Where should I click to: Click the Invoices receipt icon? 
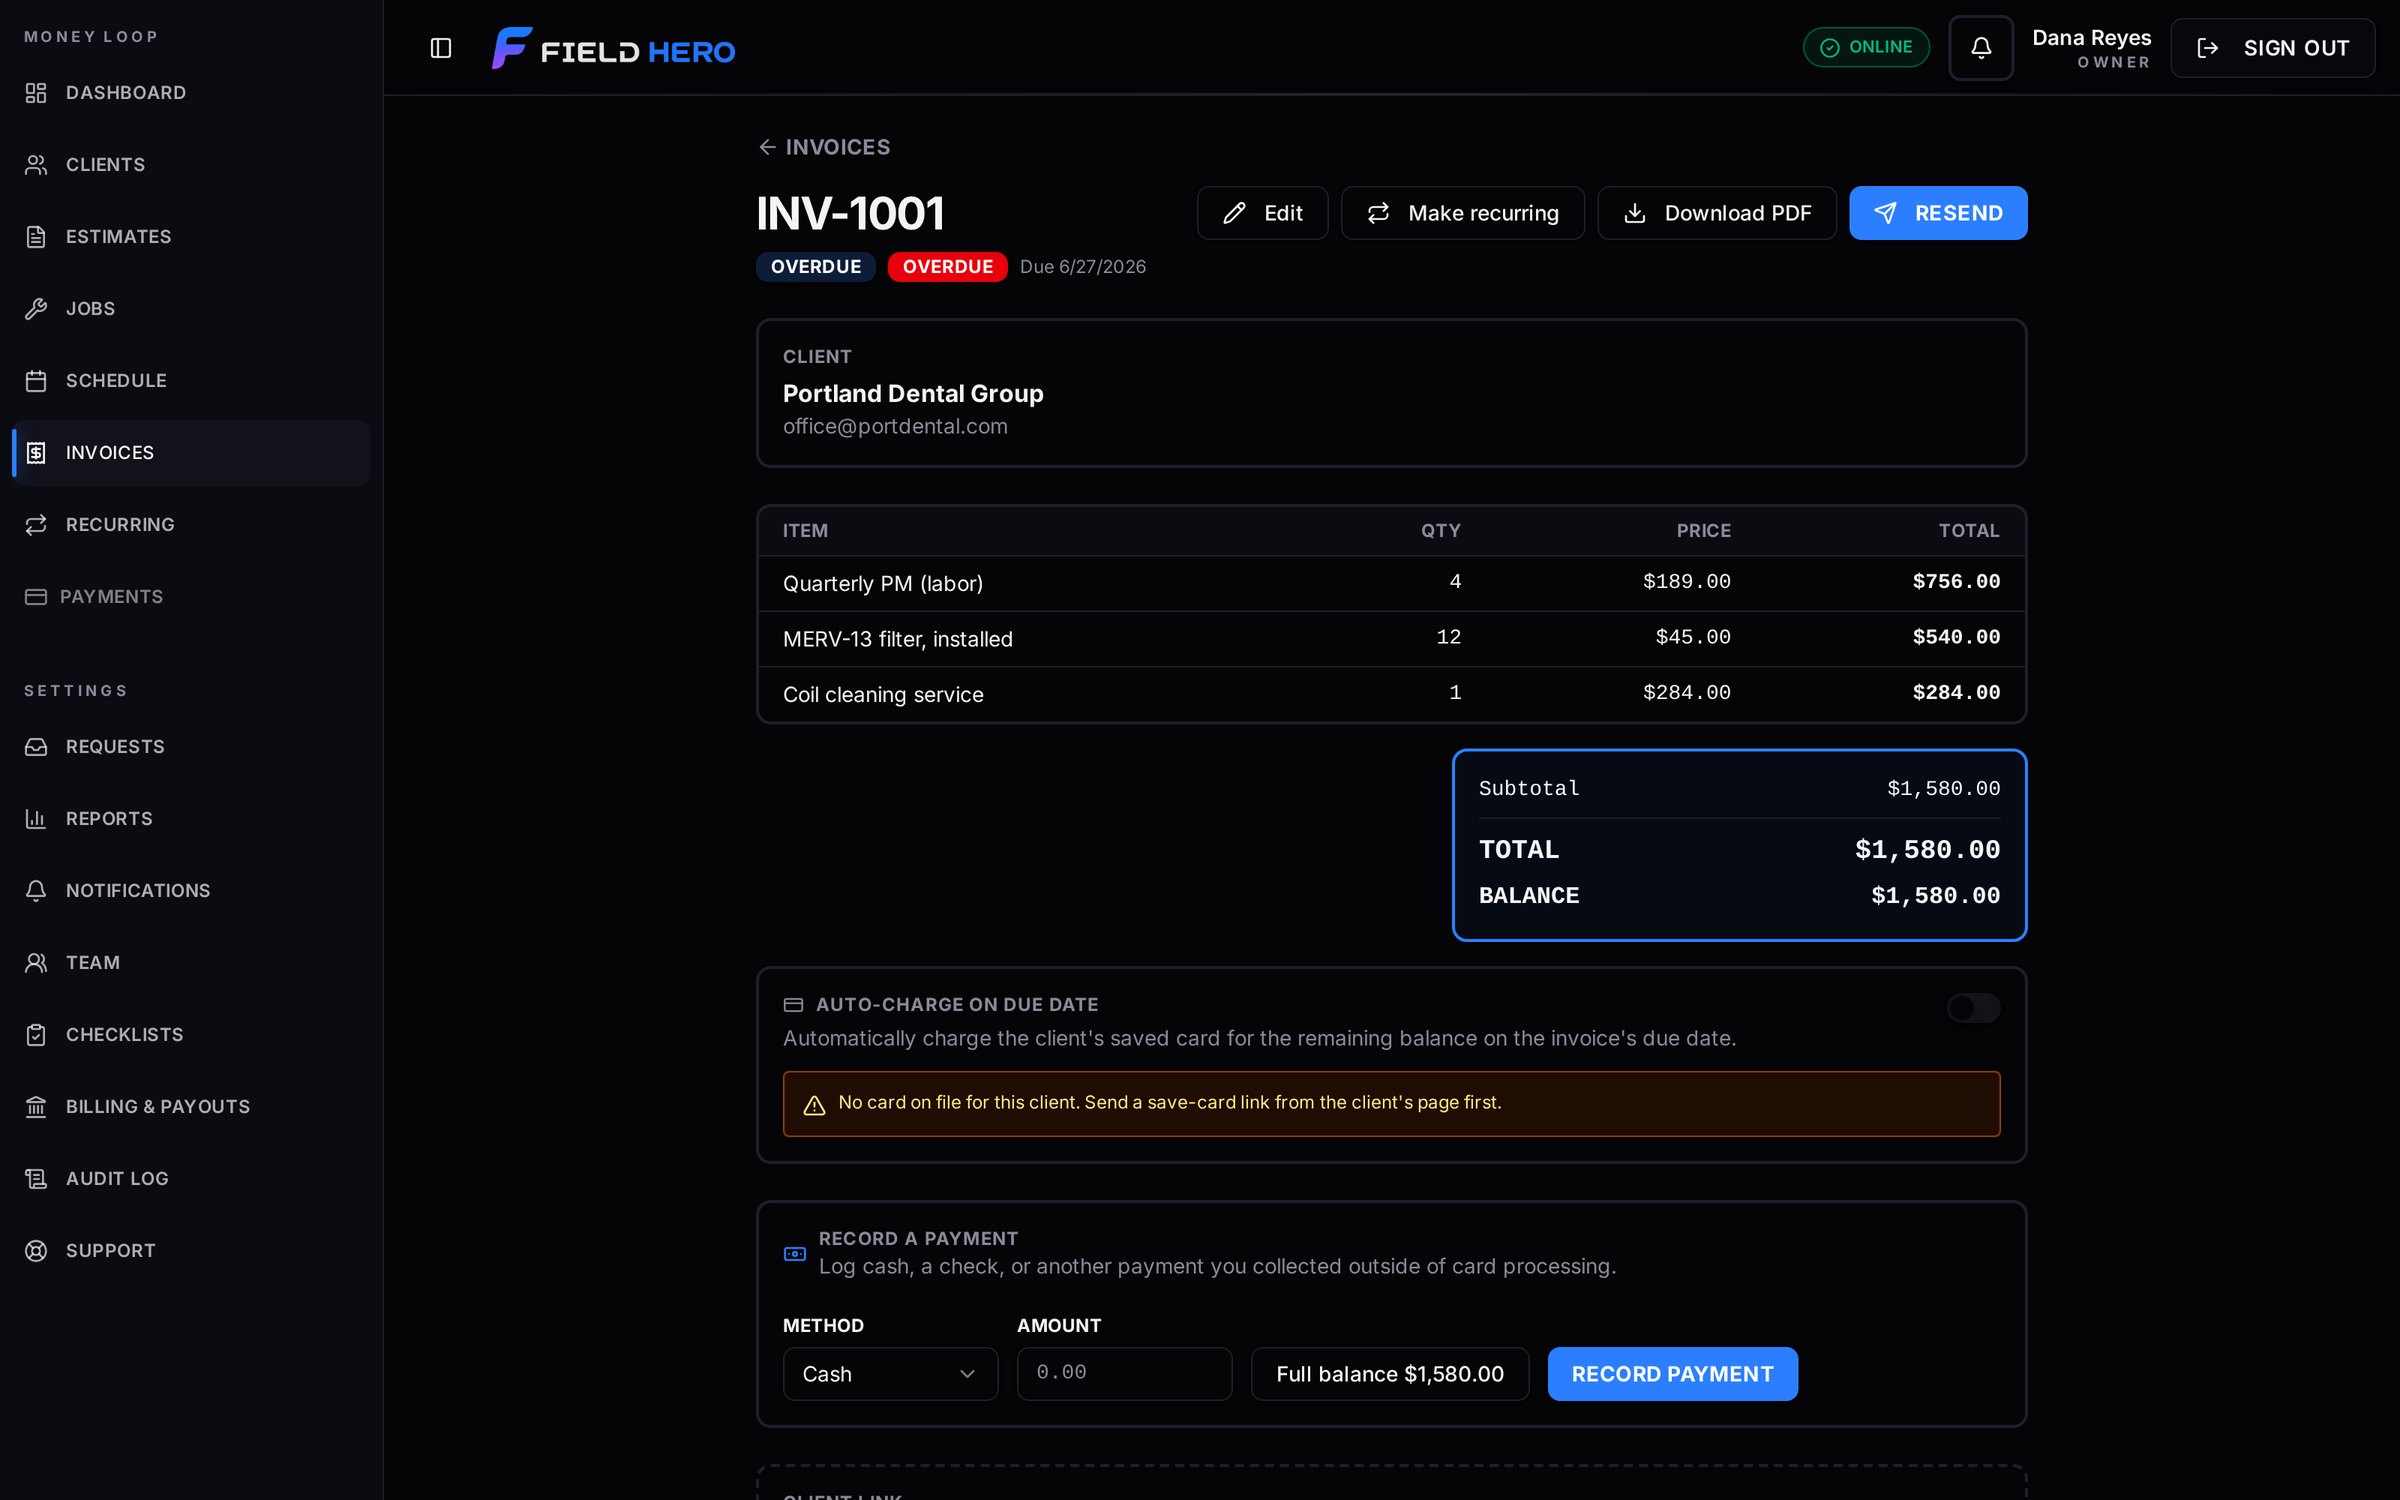(x=36, y=453)
